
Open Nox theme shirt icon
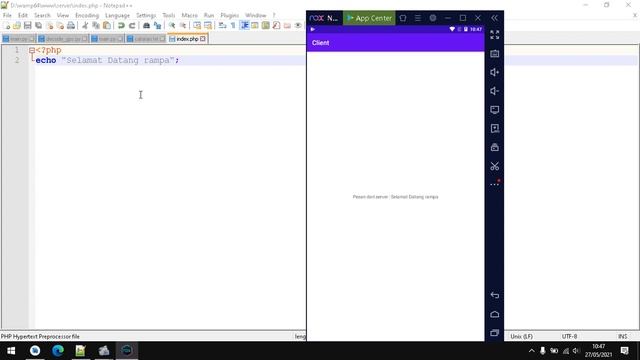tap(403, 18)
